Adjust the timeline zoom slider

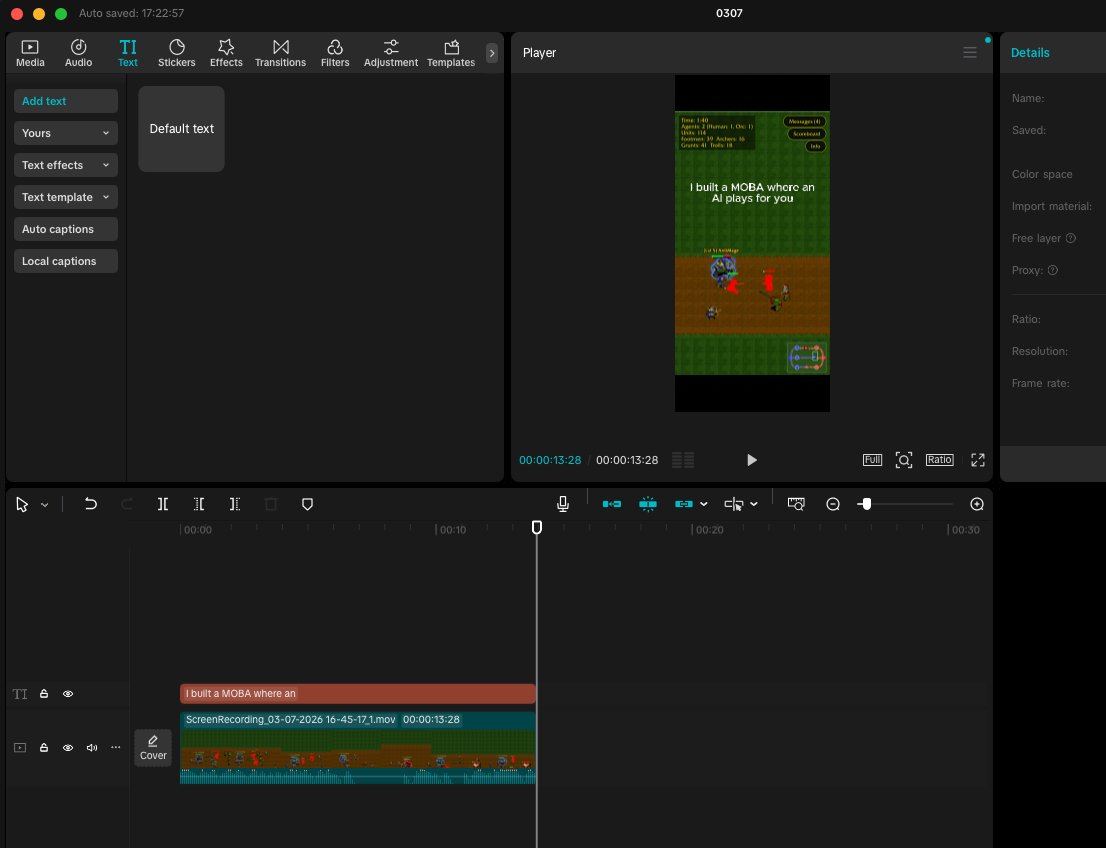coord(866,504)
